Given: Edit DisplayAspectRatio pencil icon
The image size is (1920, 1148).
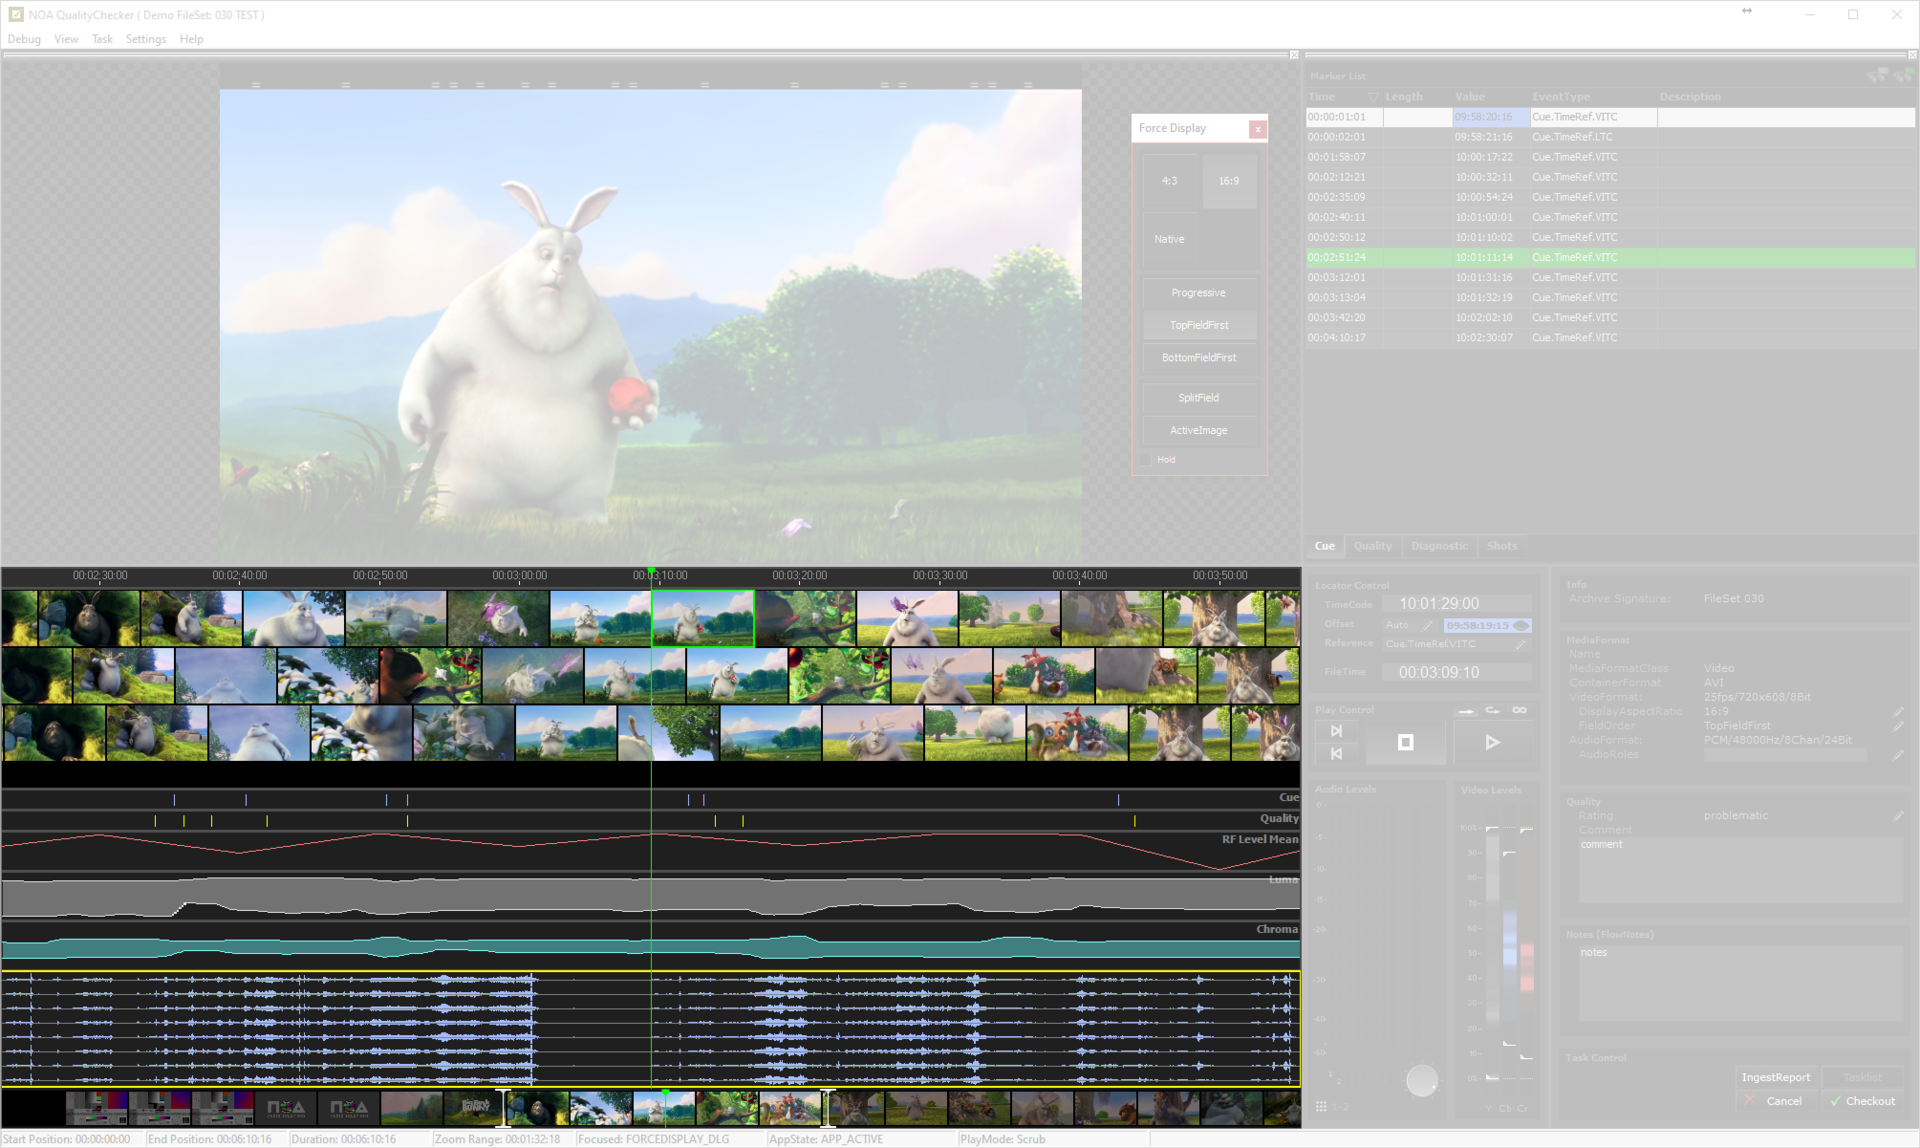Looking at the screenshot, I should point(1898,712).
